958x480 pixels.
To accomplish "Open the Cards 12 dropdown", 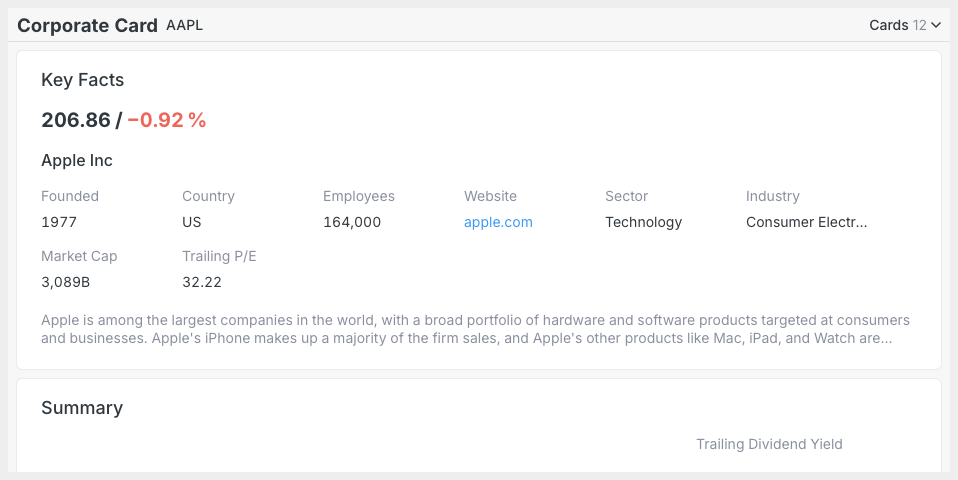I will pos(905,25).
